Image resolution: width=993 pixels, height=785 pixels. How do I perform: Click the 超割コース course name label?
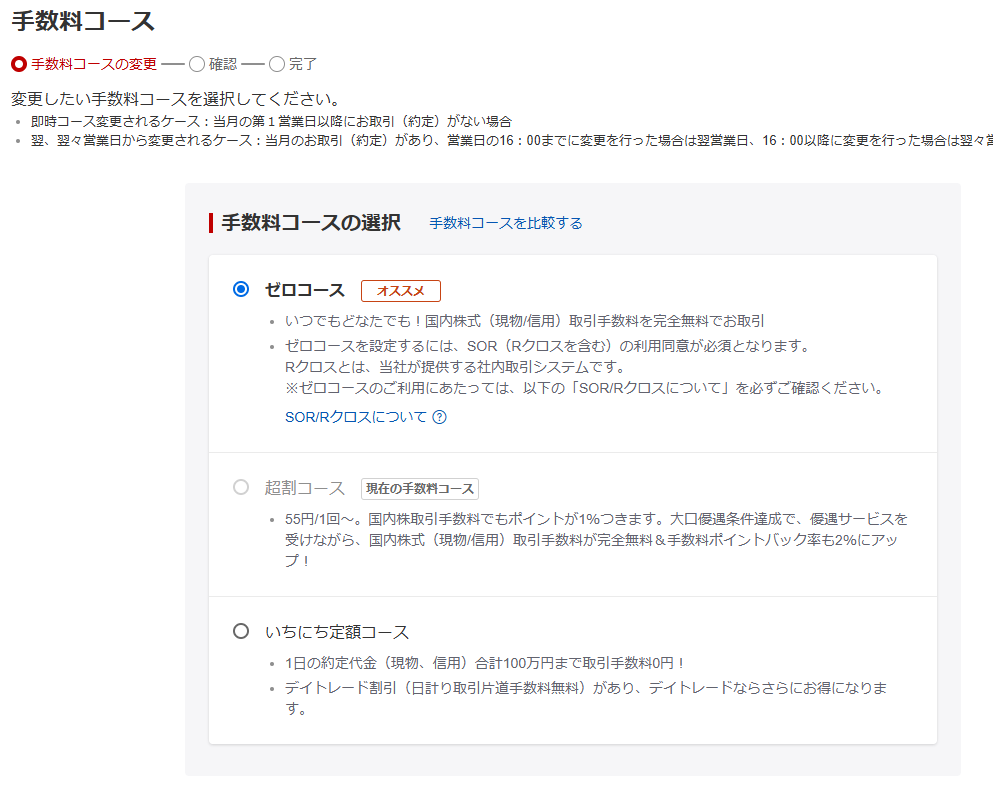click(x=304, y=488)
